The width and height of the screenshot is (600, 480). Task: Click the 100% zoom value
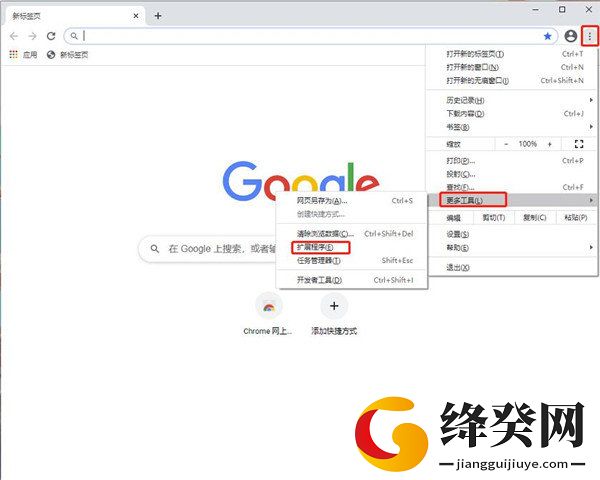click(x=528, y=144)
